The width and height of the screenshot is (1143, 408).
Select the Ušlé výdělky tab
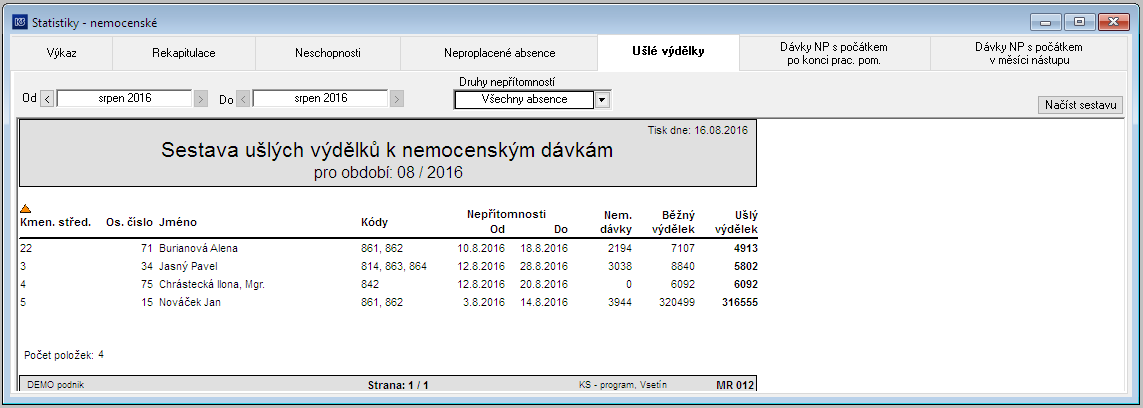[x=668, y=52]
